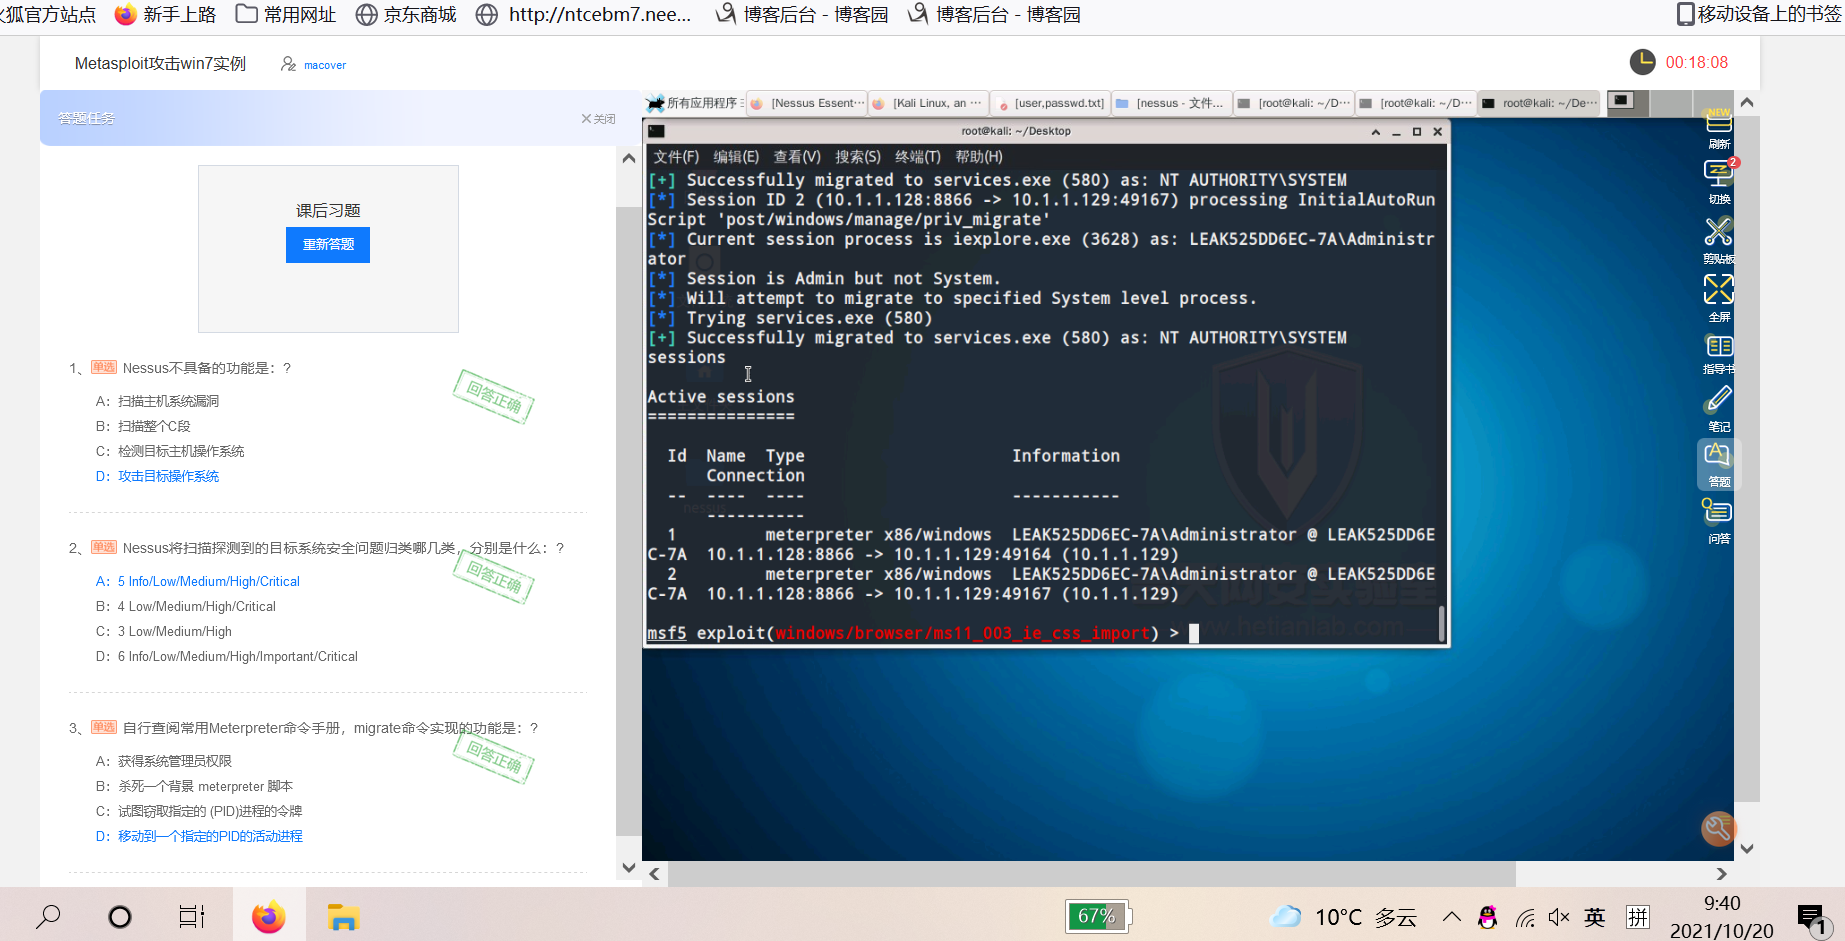Click the 67% battery indicator

click(1098, 916)
